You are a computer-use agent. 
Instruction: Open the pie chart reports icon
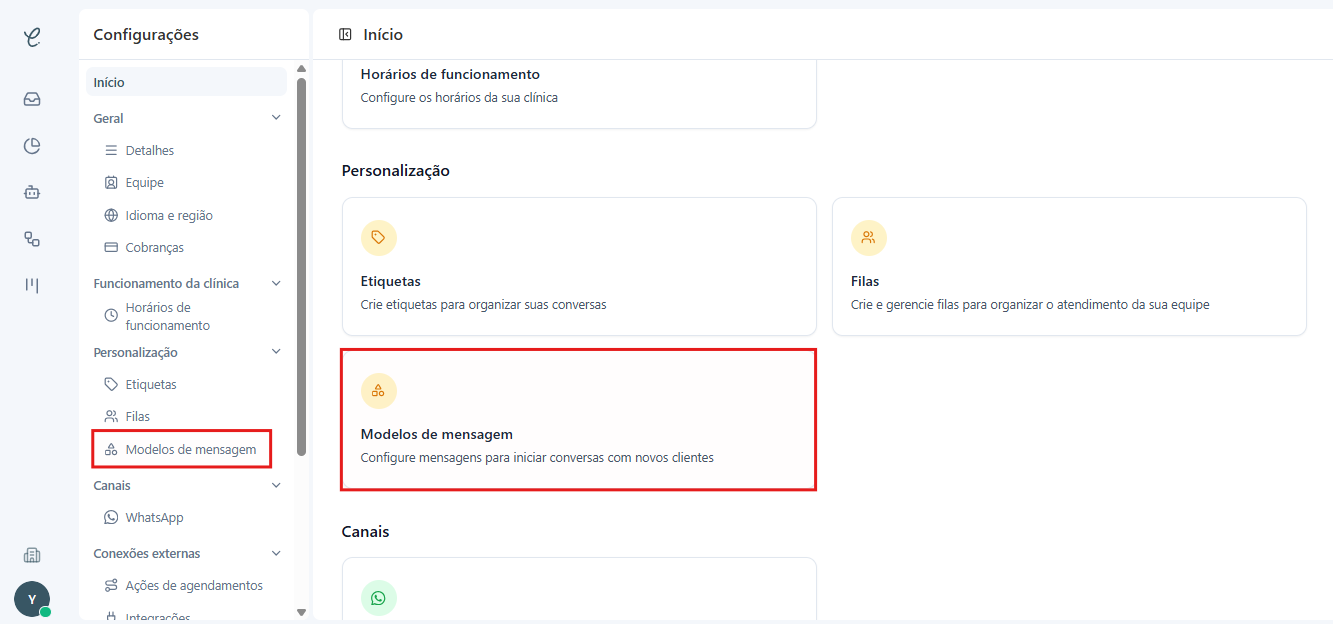32,146
